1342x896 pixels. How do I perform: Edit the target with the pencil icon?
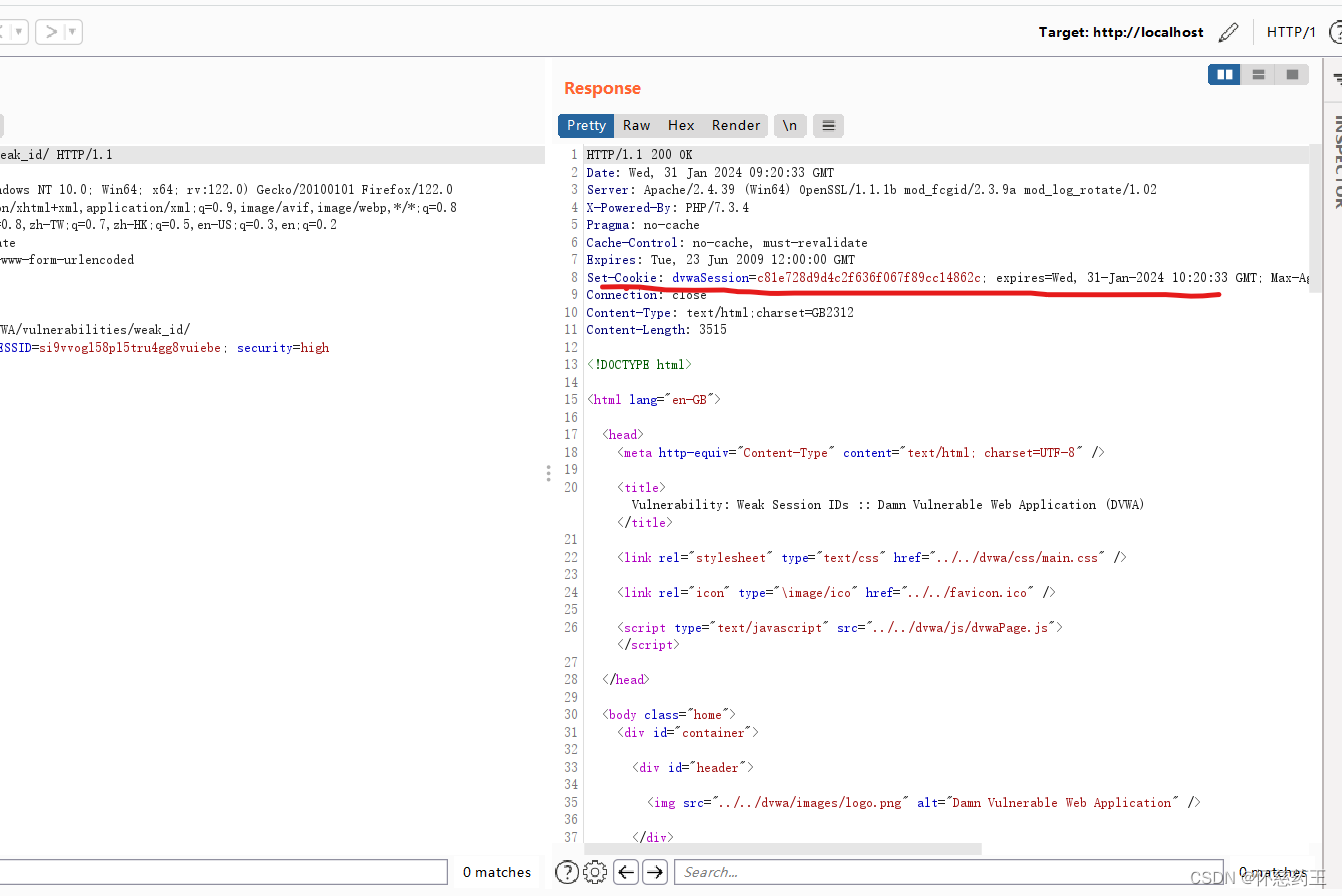click(x=1228, y=33)
